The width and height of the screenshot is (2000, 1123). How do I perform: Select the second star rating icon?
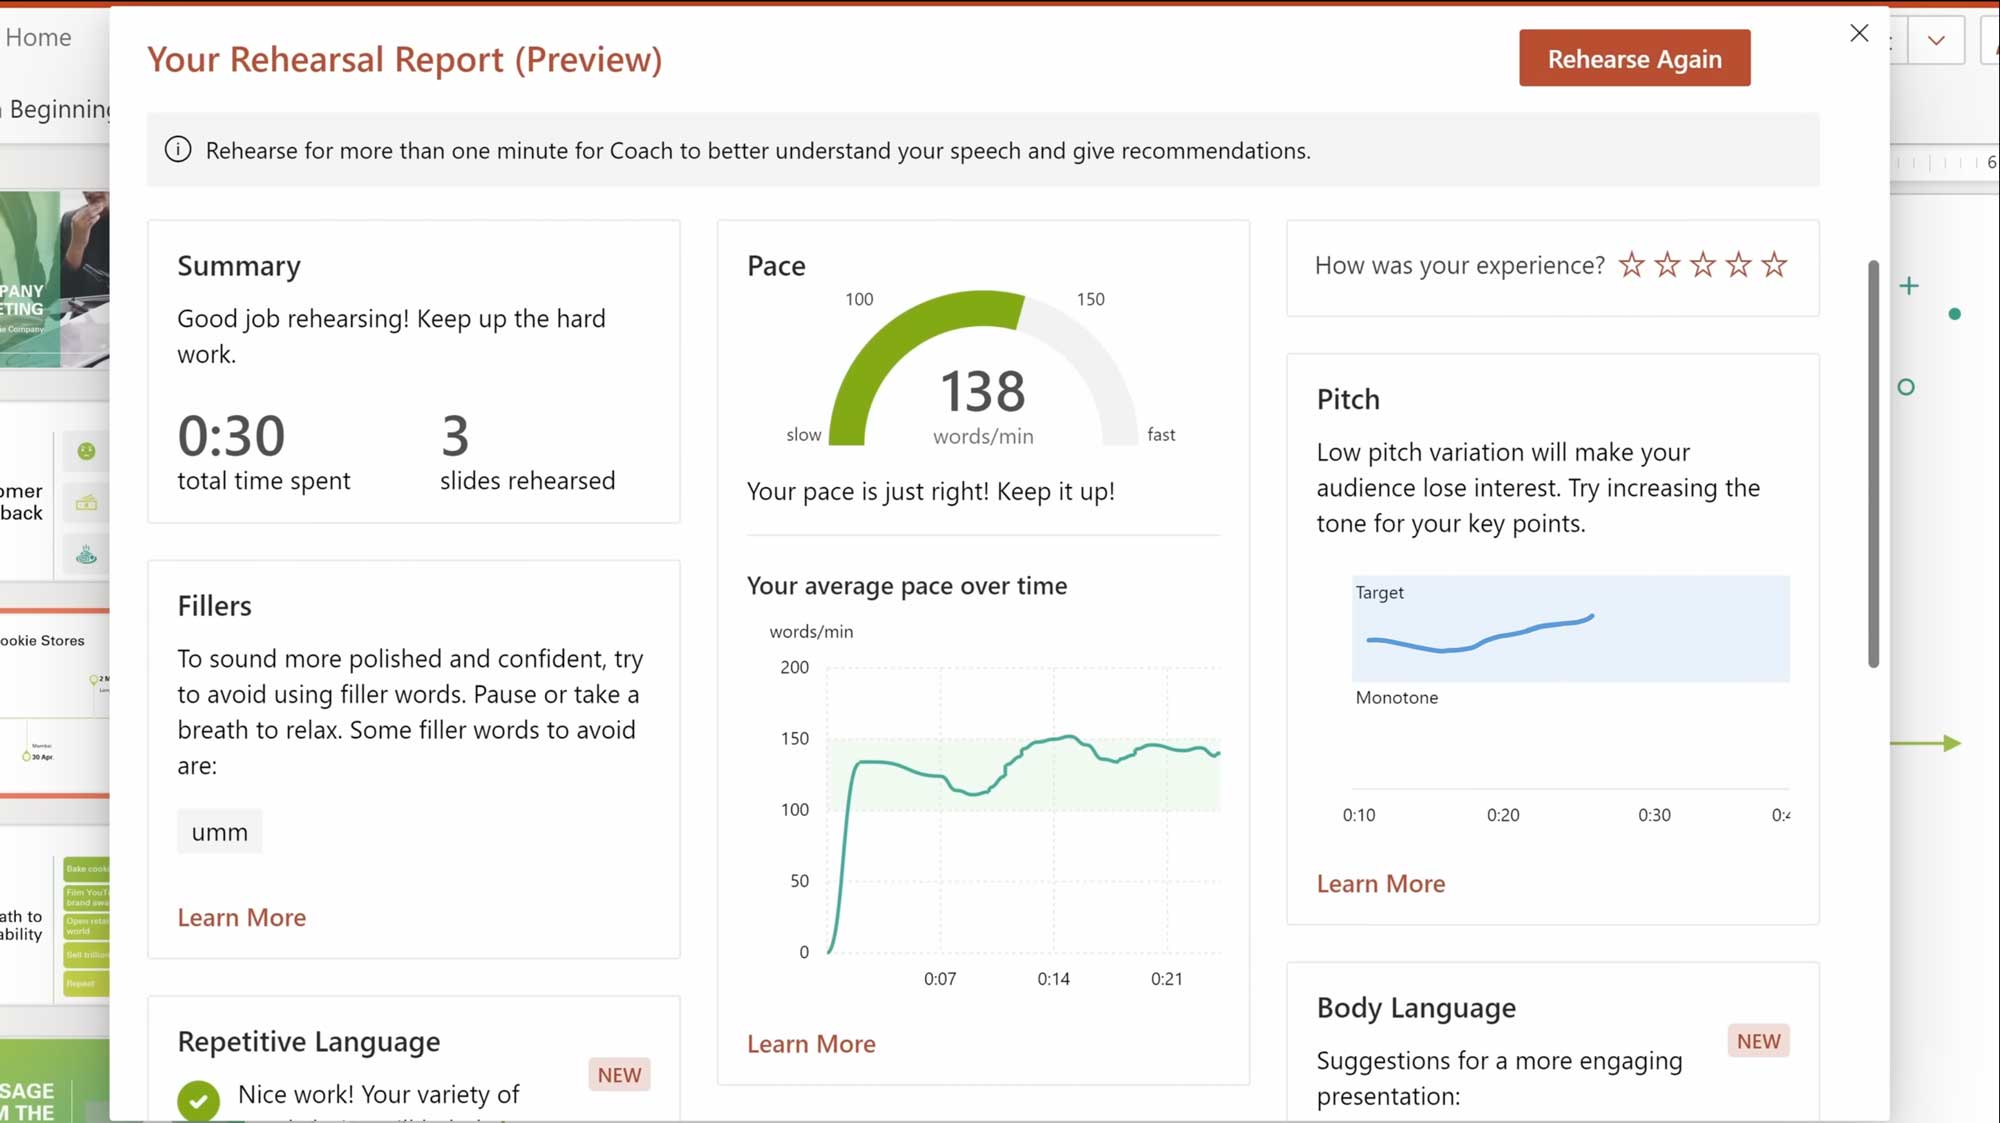tap(1666, 264)
